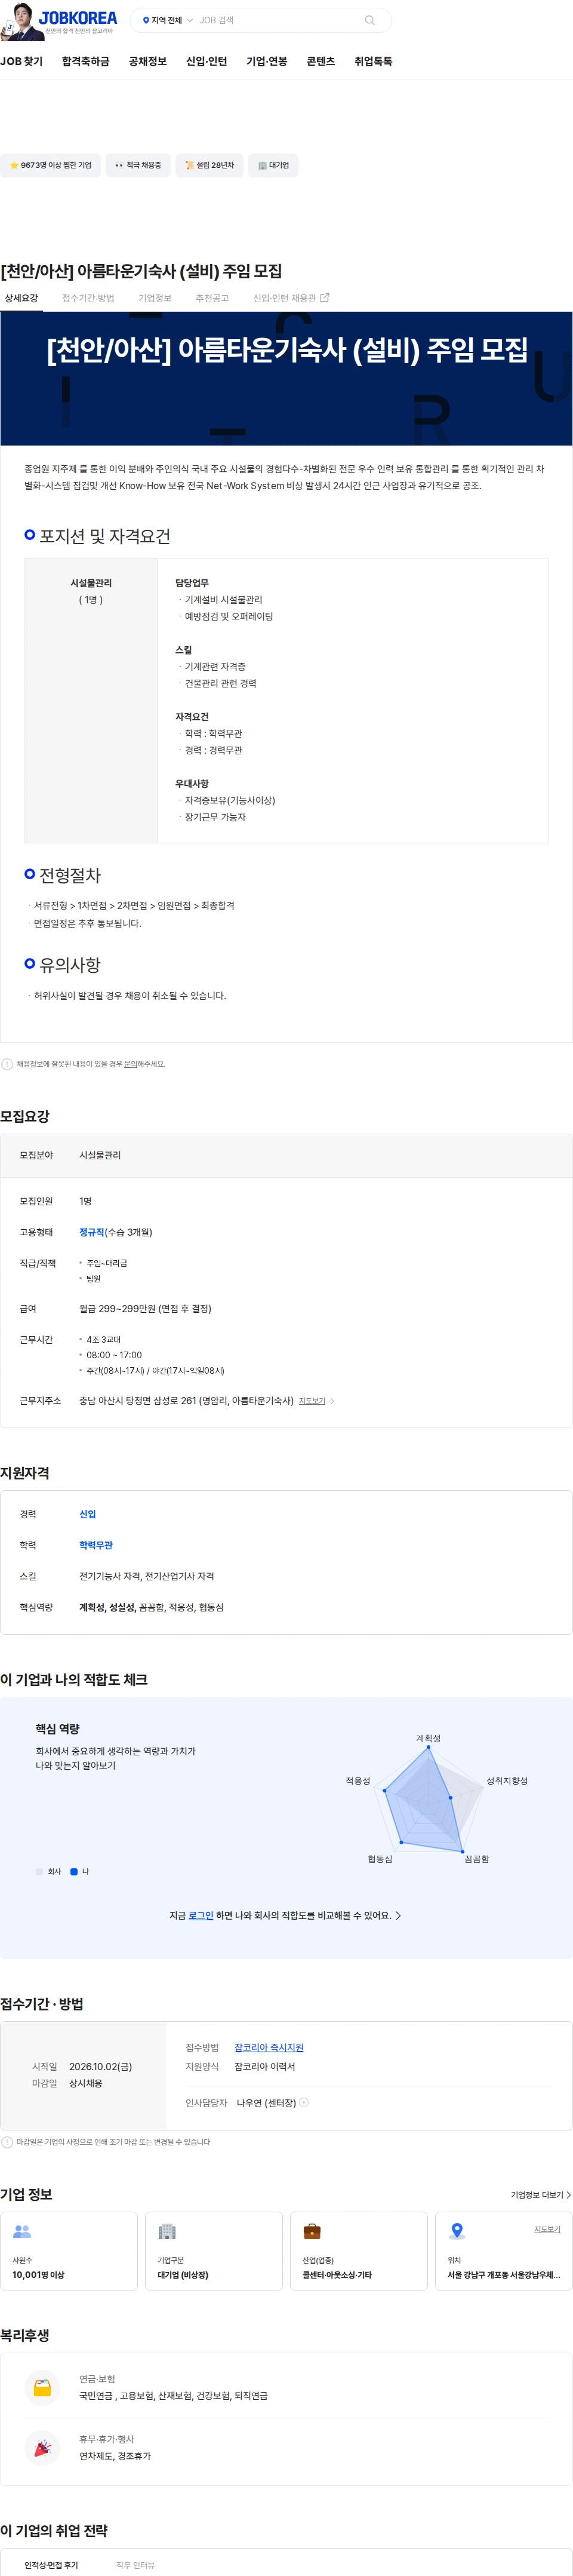Select the 기업정보 tab

[155, 298]
